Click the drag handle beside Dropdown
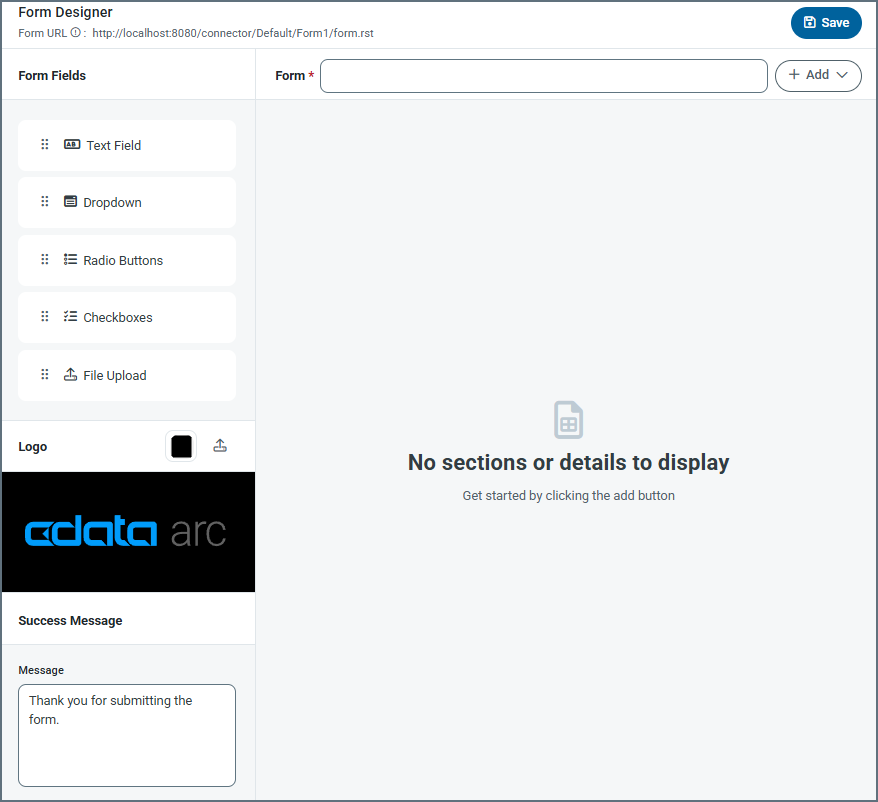The image size is (878, 802). (x=44, y=202)
